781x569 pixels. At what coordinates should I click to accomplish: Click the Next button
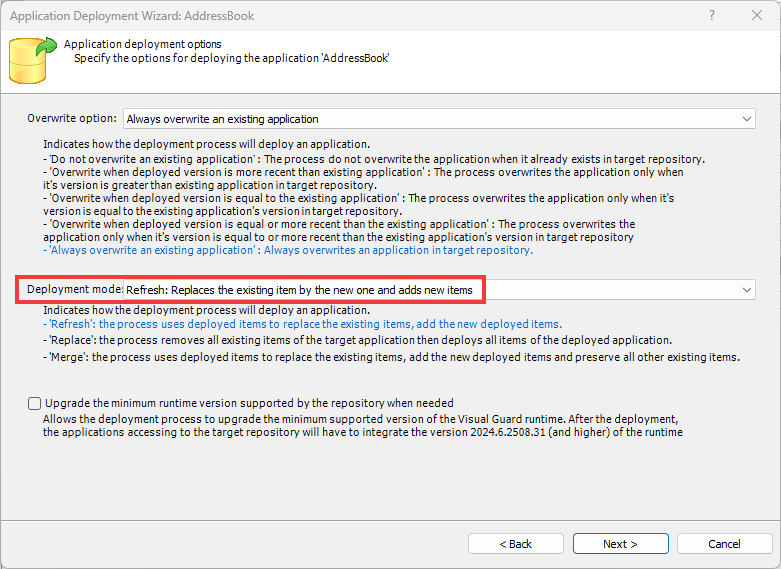(x=620, y=544)
